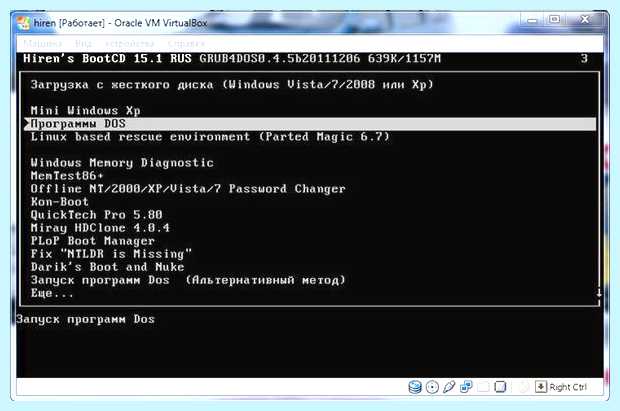Select Запуск программ Dos (Альтернативный метод) entry

point(188,280)
